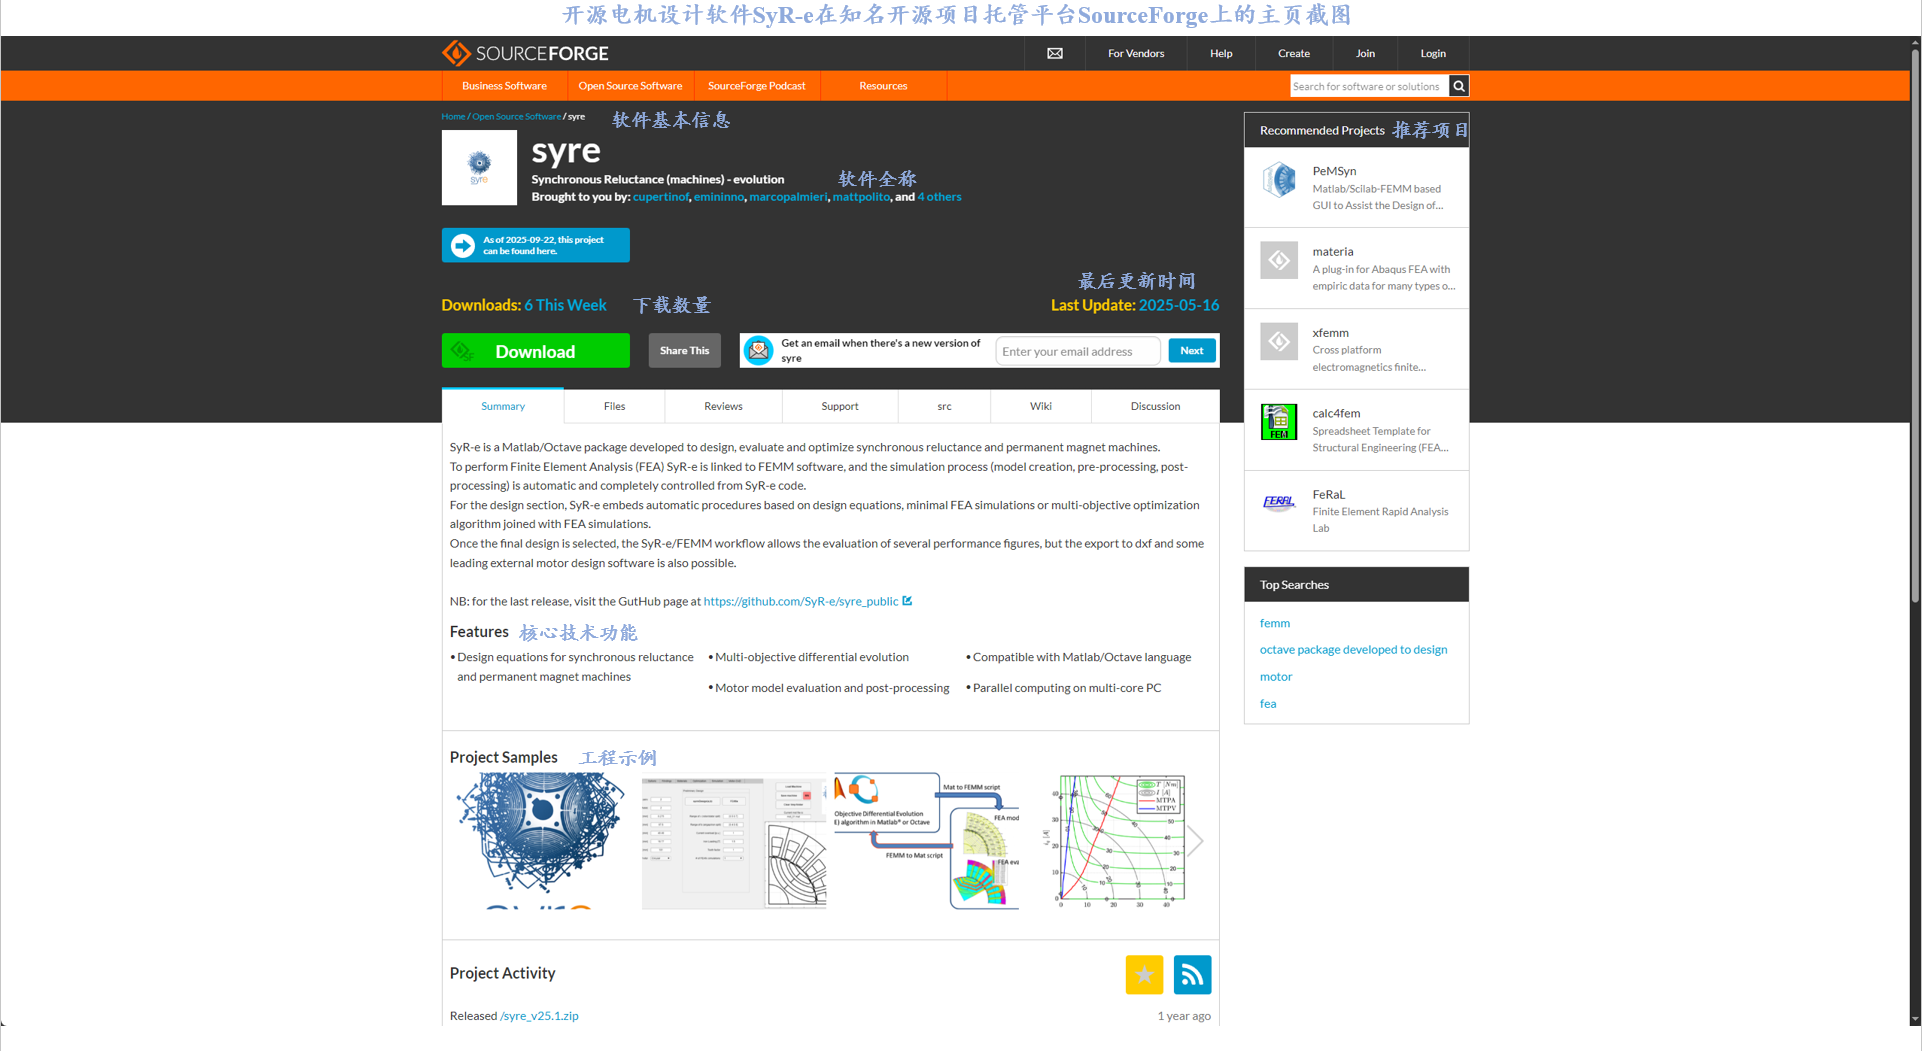Click the 4 others contributors link
Viewport: 1922px width, 1051px height.
pyautogui.click(x=939, y=197)
